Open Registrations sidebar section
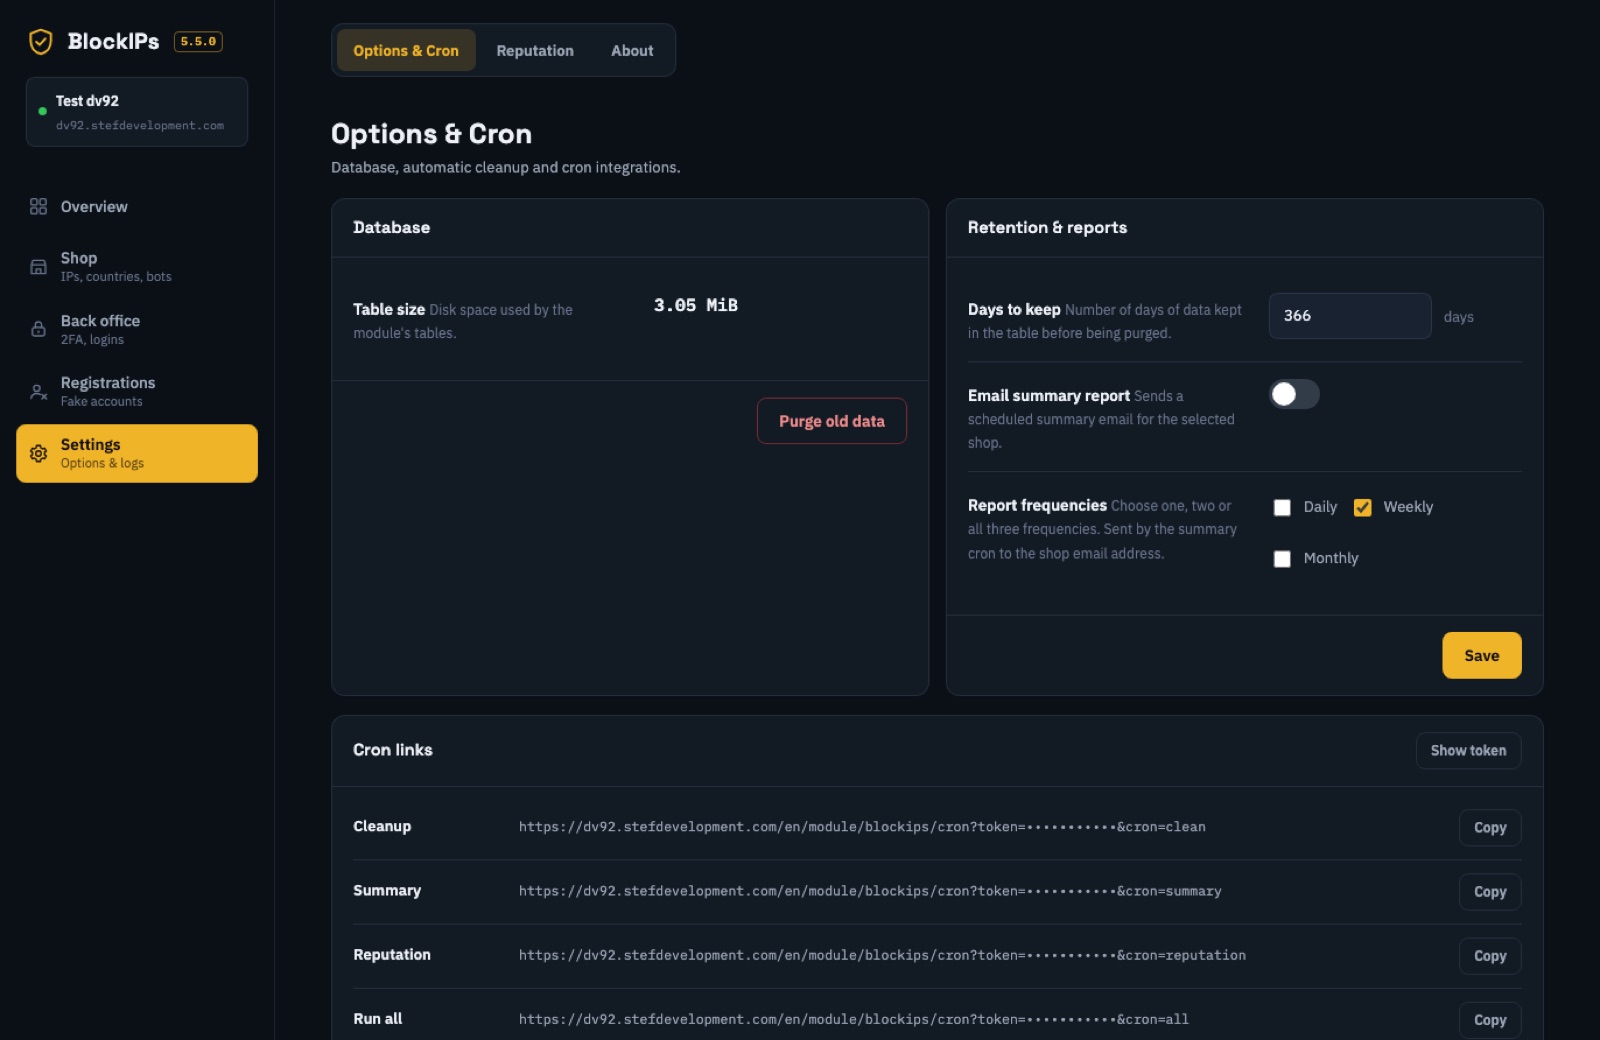This screenshot has height=1040, width=1600. [x=137, y=392]
